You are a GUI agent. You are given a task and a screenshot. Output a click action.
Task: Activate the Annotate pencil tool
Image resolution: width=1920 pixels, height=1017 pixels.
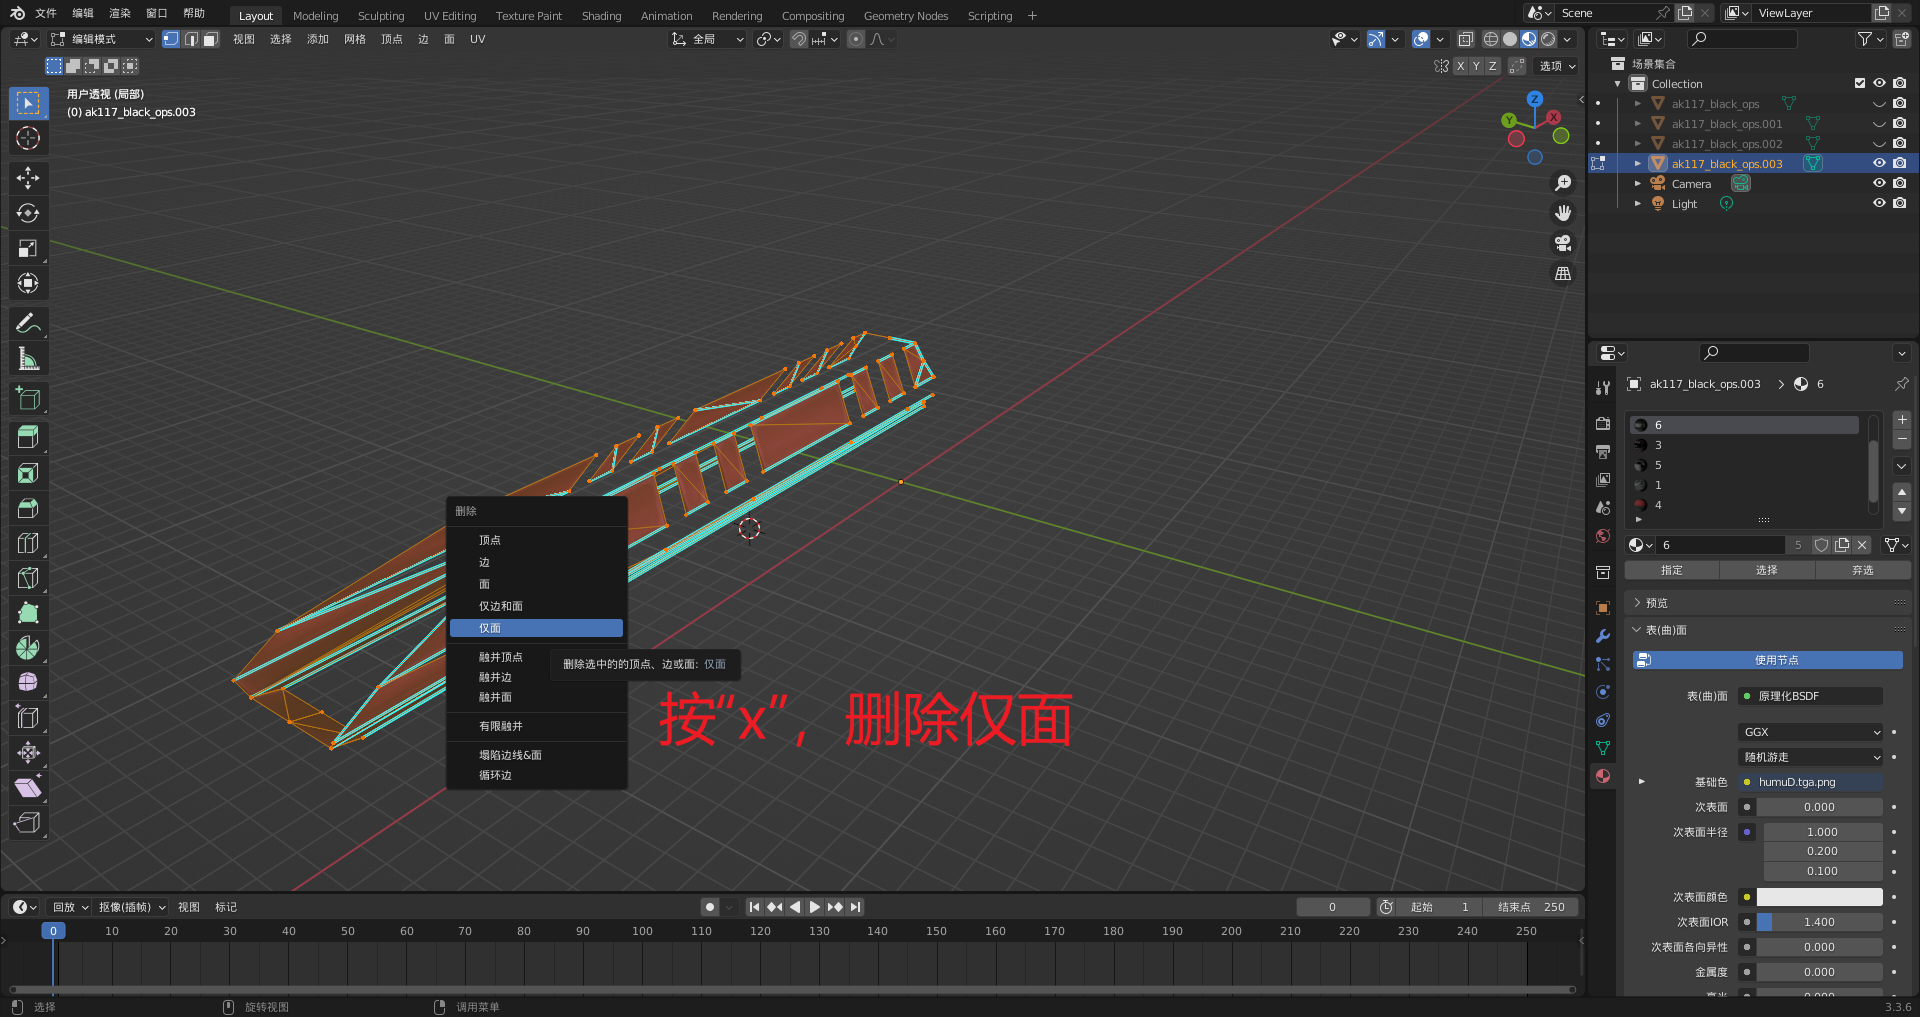(28, 323)
